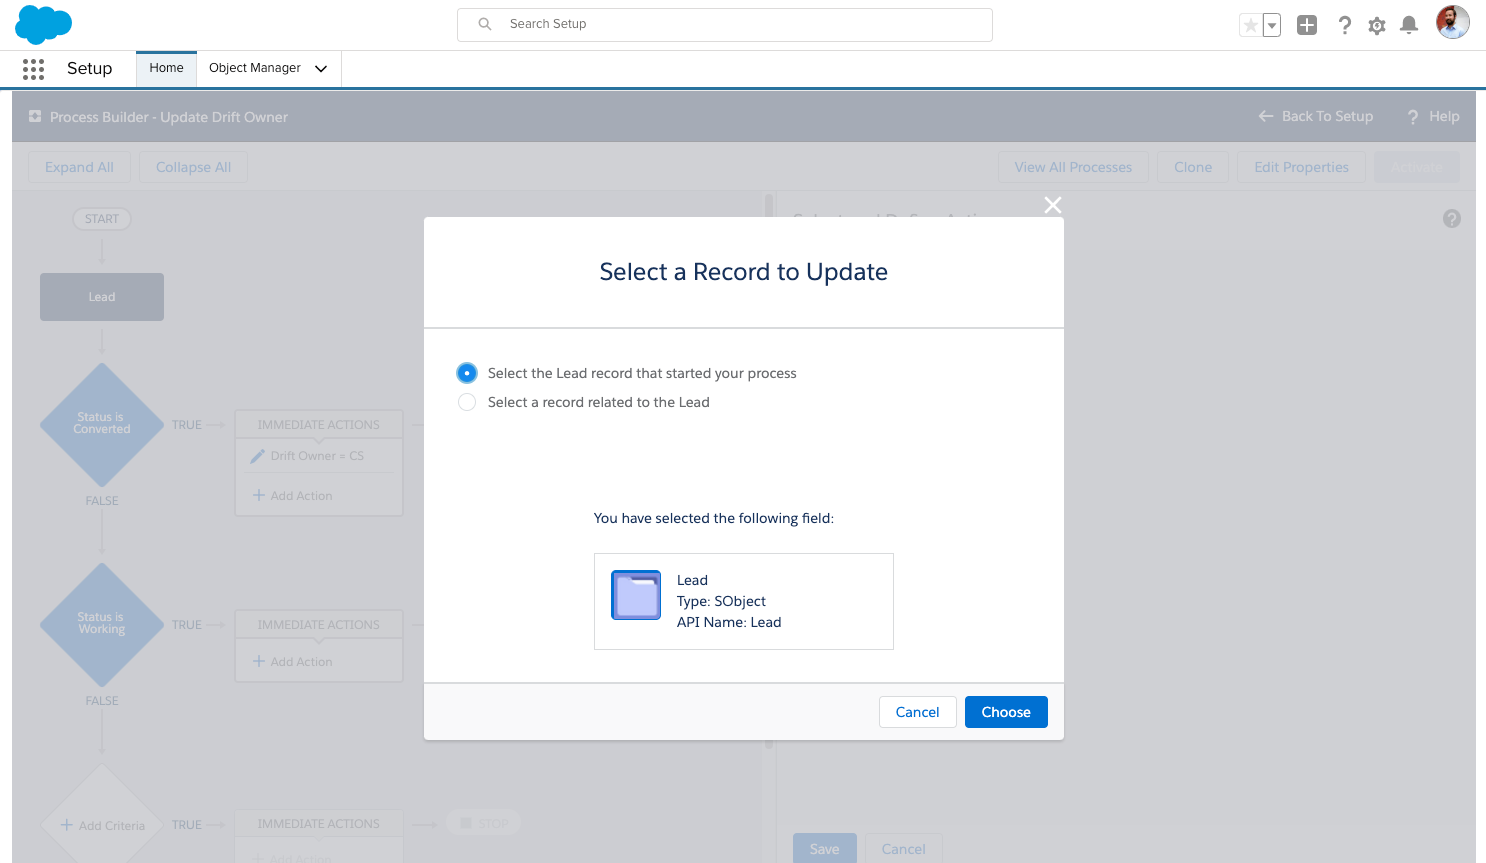The width and height of the screenshot is (1486, 863).
Task: Click Add Action under Drift Owner action
Action: pyautogui.click(x=293, y=496)
